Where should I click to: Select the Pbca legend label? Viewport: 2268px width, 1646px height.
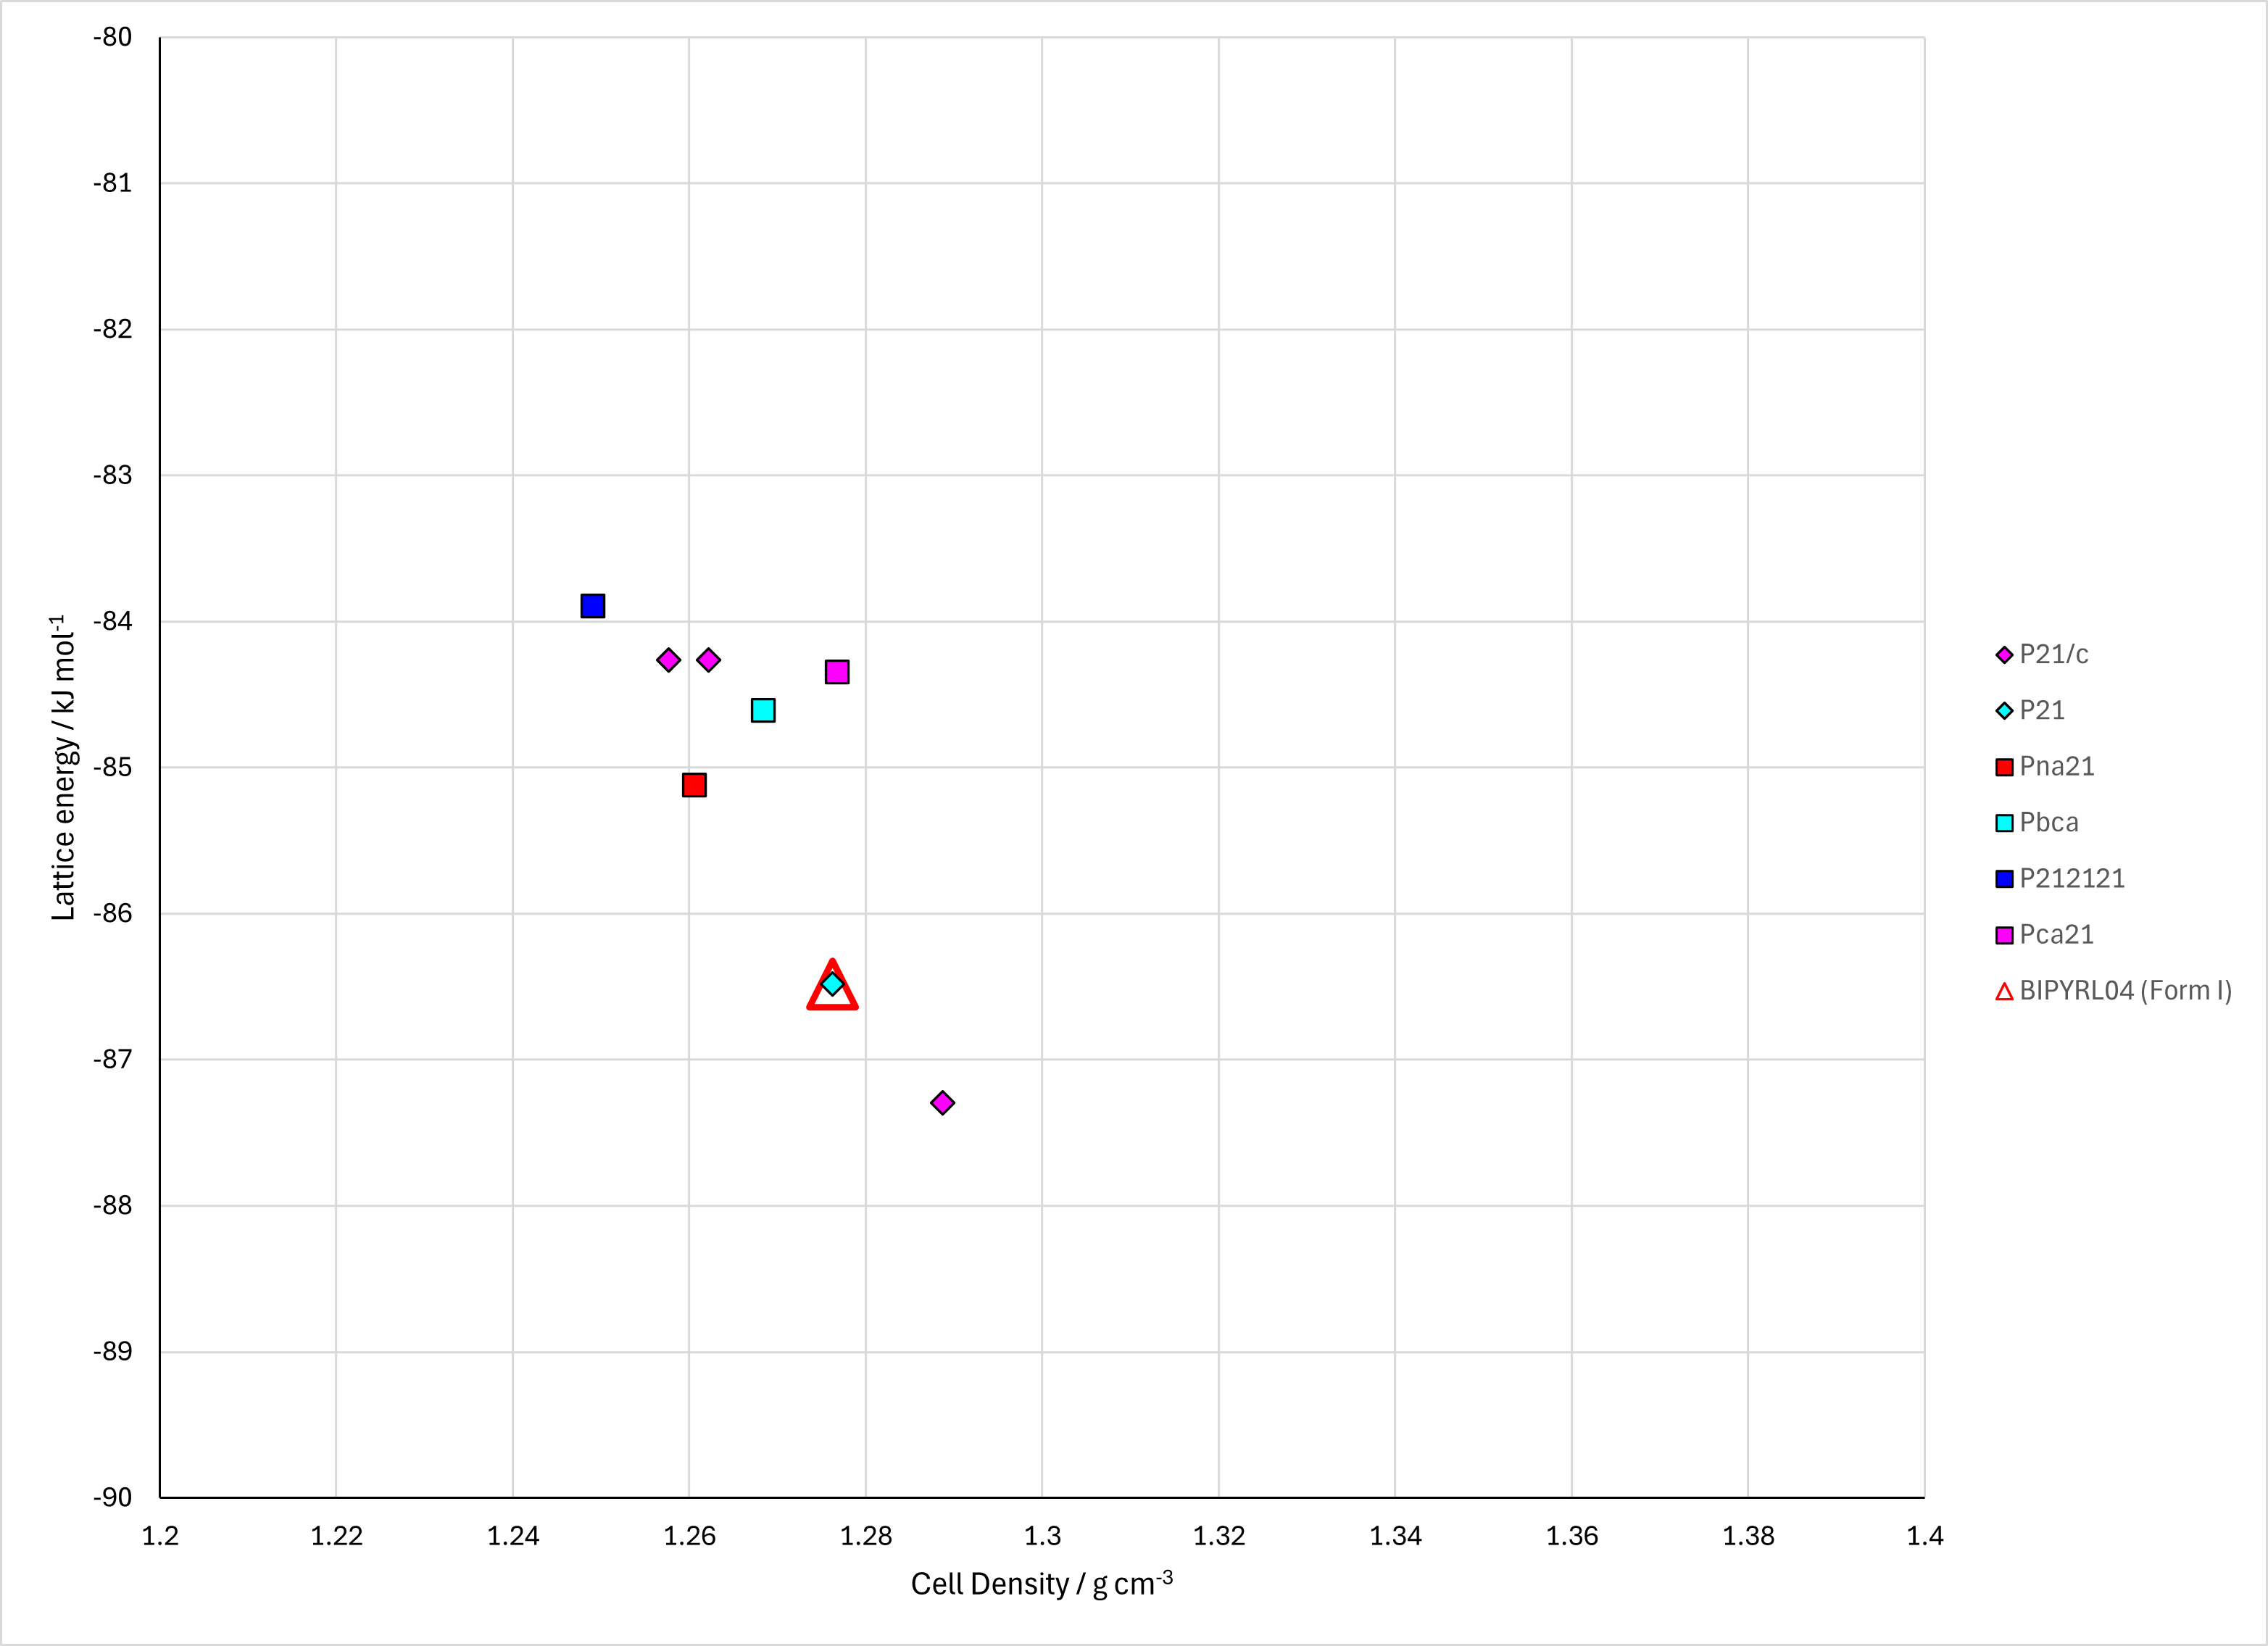pyautogui.click(x=2049, y=822)
